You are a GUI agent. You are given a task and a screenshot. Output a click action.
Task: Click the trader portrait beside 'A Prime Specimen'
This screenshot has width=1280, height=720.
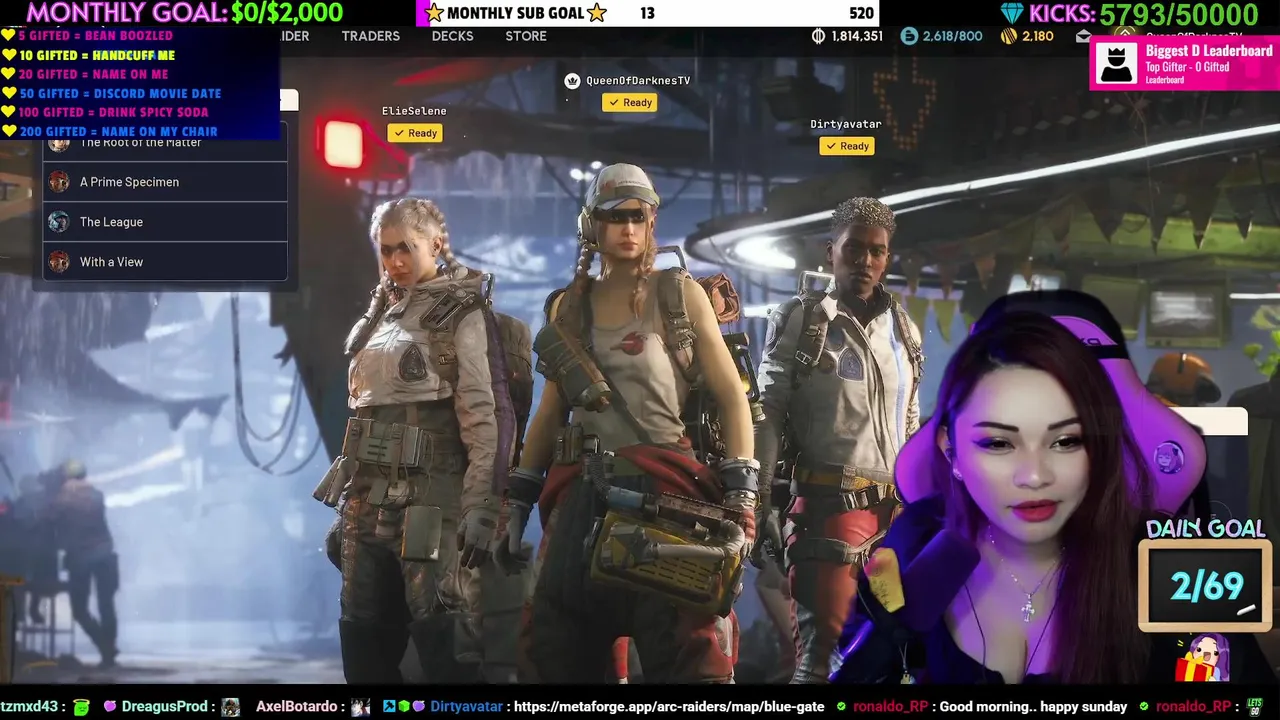[x=59, y=182]
